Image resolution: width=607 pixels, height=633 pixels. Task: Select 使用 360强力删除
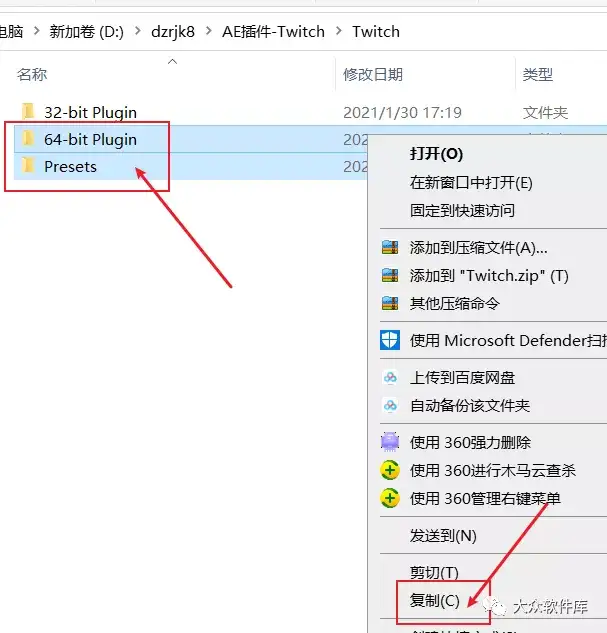470,442
